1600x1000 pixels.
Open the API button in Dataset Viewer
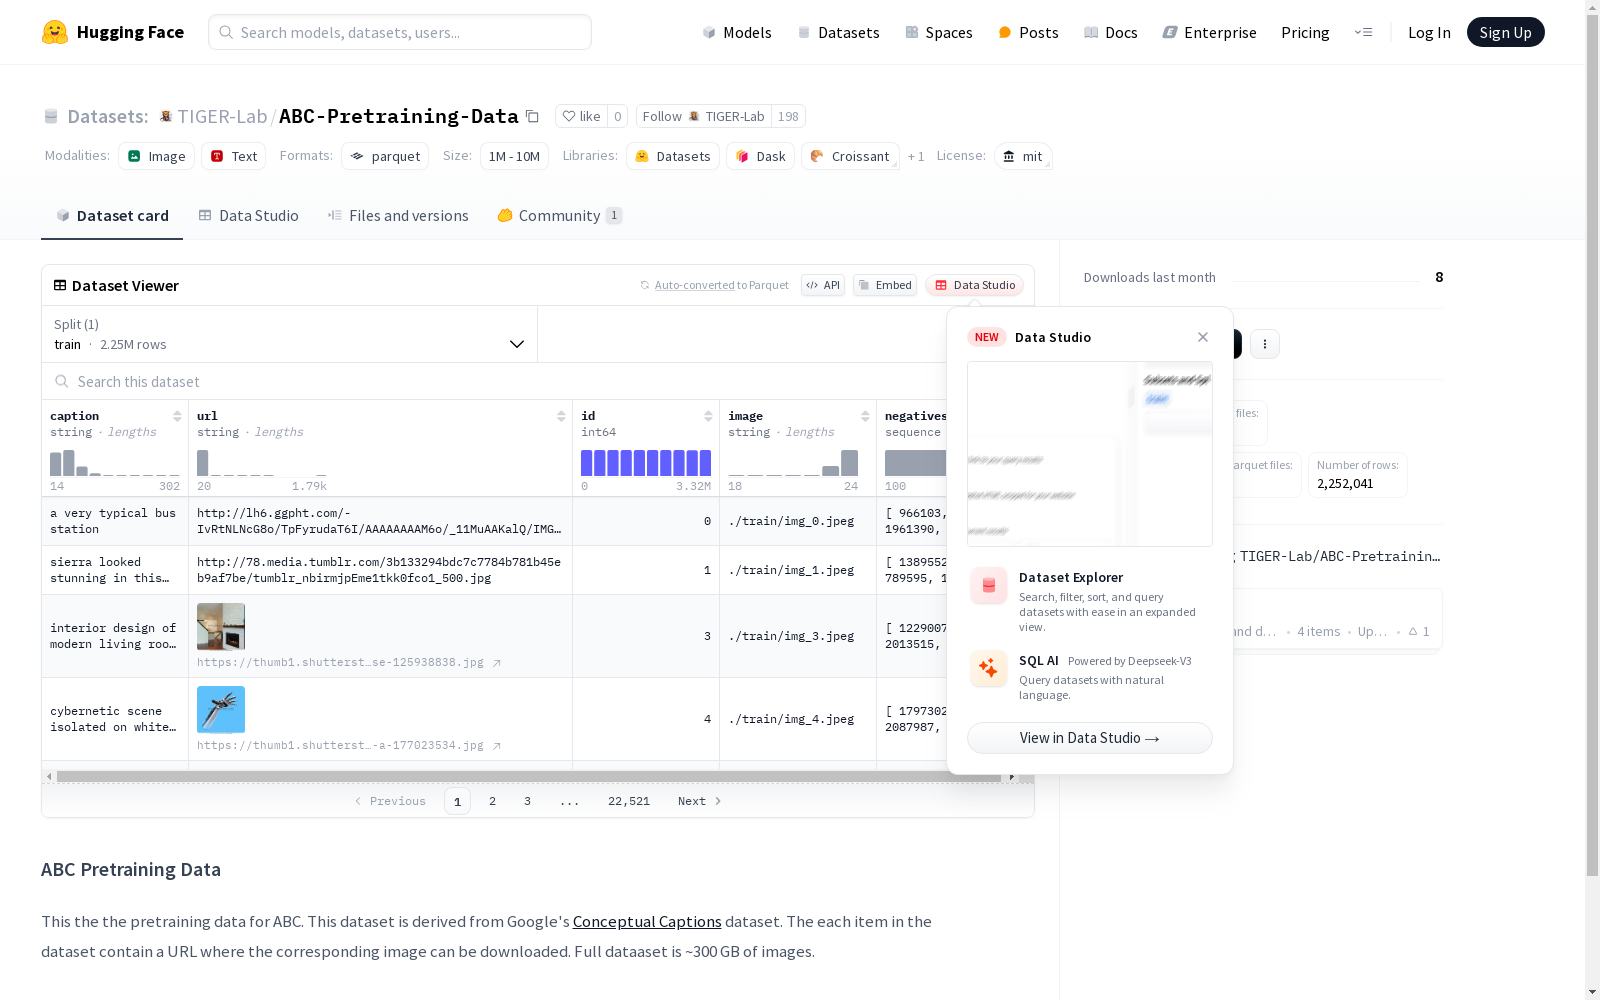(823, 285)
